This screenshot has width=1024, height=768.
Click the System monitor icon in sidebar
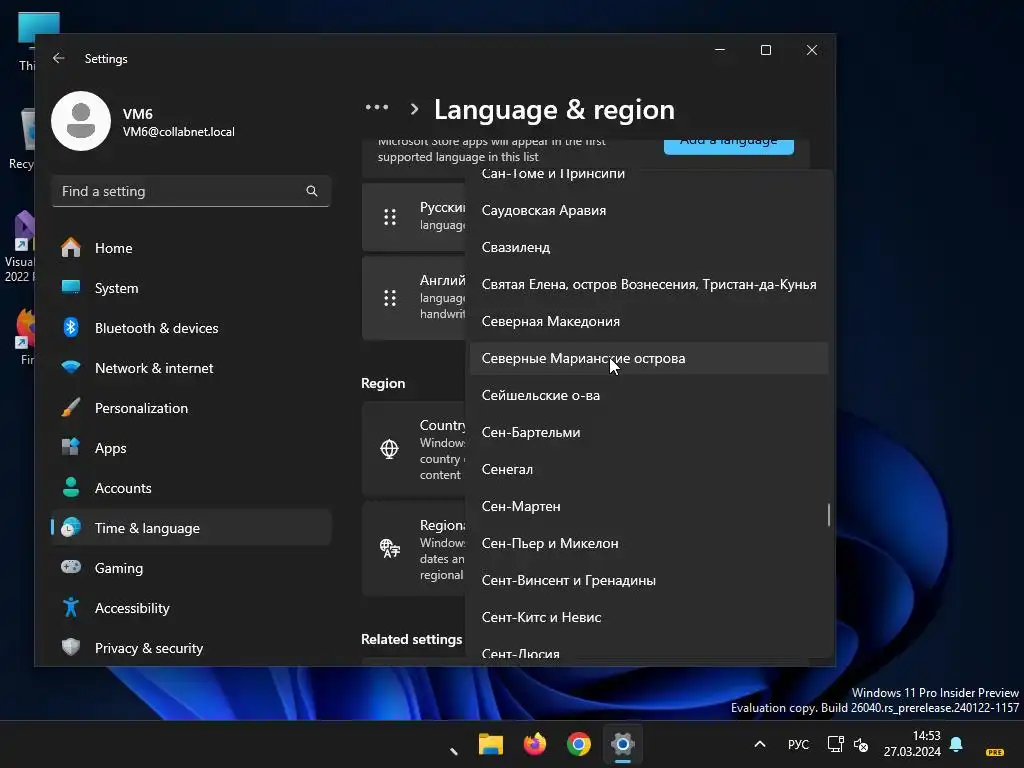click(71, 287)
